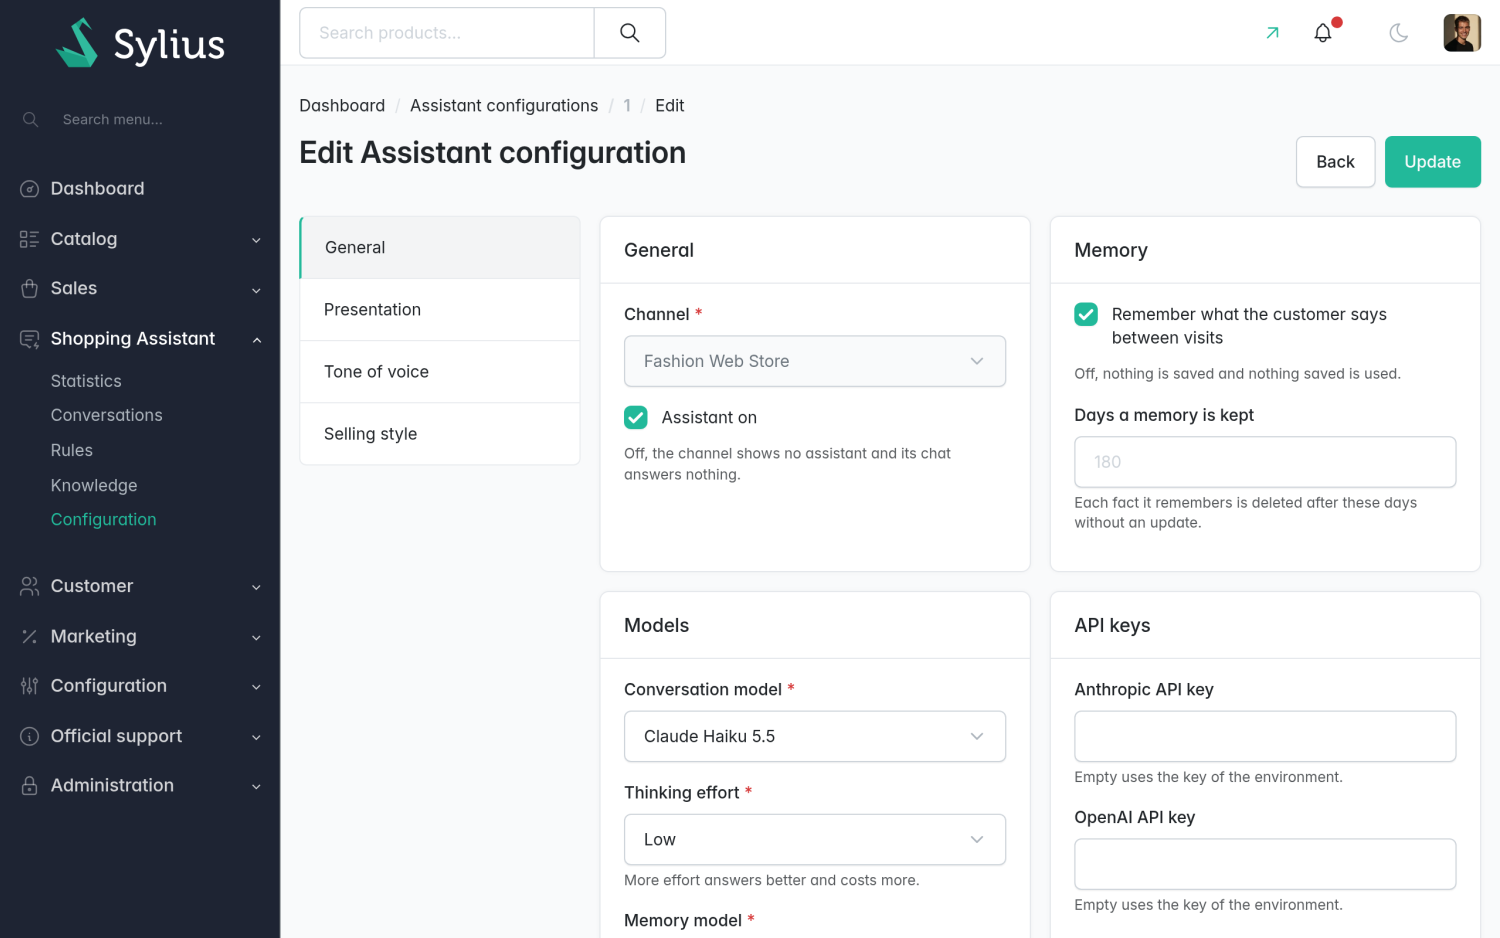Focus the Anthropic API key field
The height and width of the screenshot is (938, 1500).
click(x=1265, y=736)
